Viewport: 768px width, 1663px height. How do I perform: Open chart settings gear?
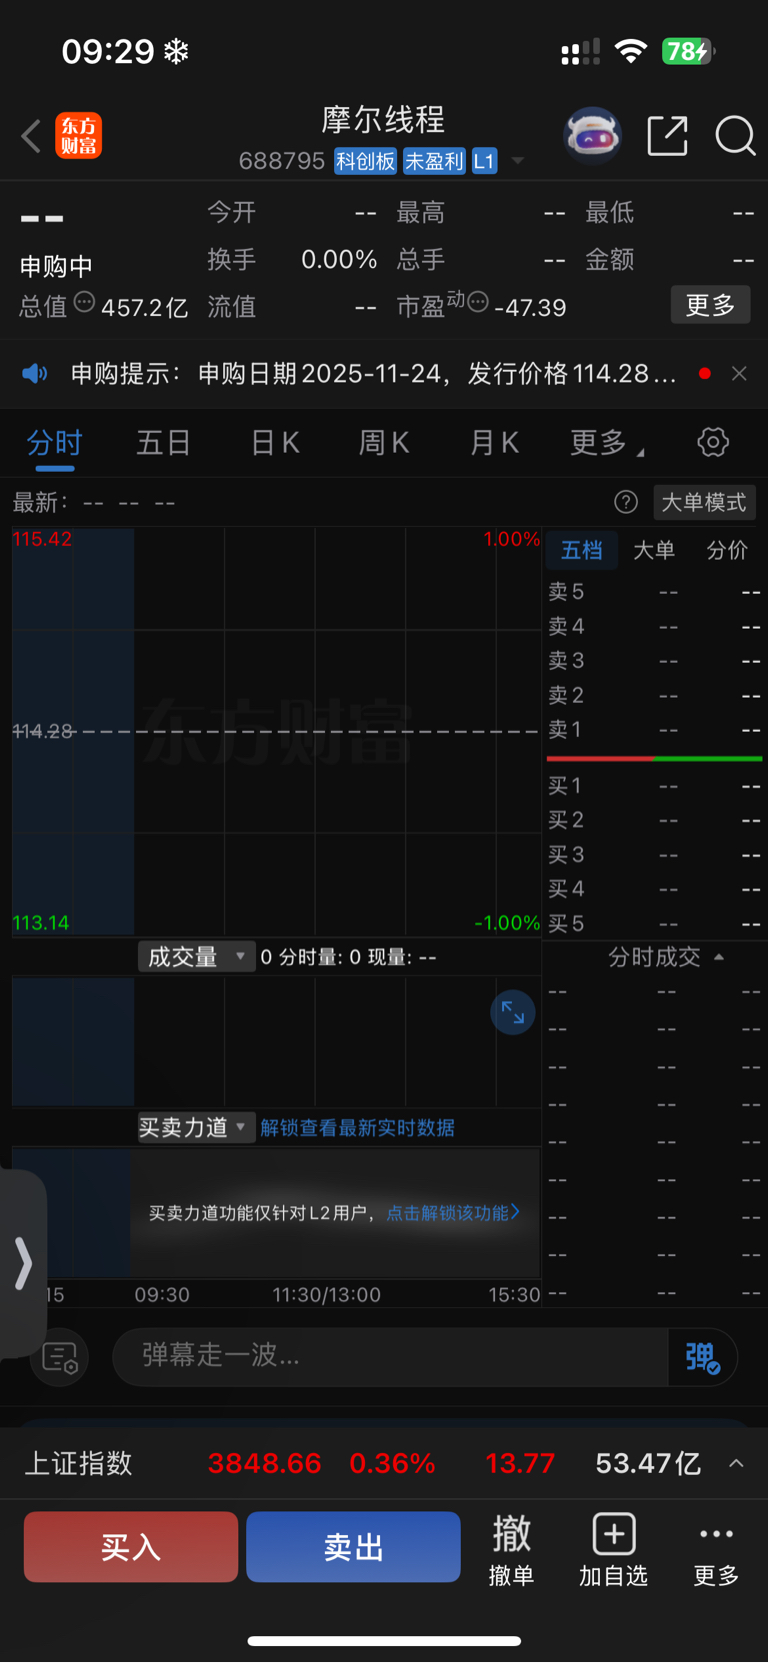coord(713,442)
